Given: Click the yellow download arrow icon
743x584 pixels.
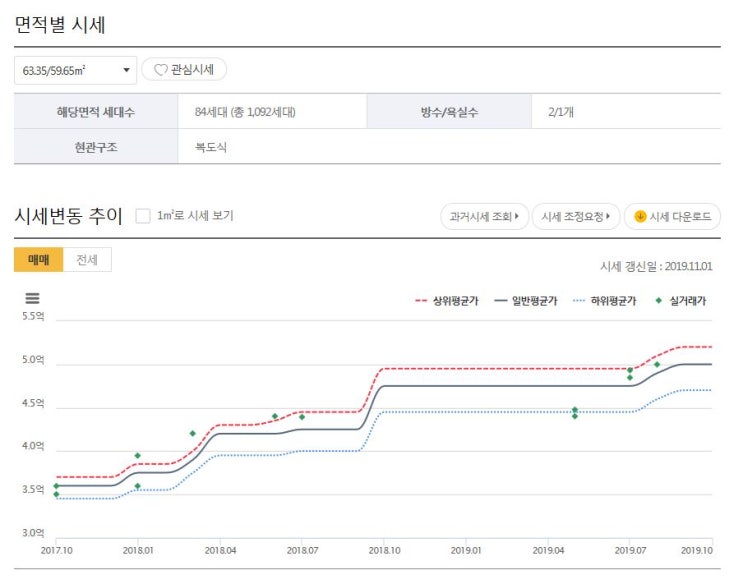Looking at the screenshot, I should click(x=640, y=216).
